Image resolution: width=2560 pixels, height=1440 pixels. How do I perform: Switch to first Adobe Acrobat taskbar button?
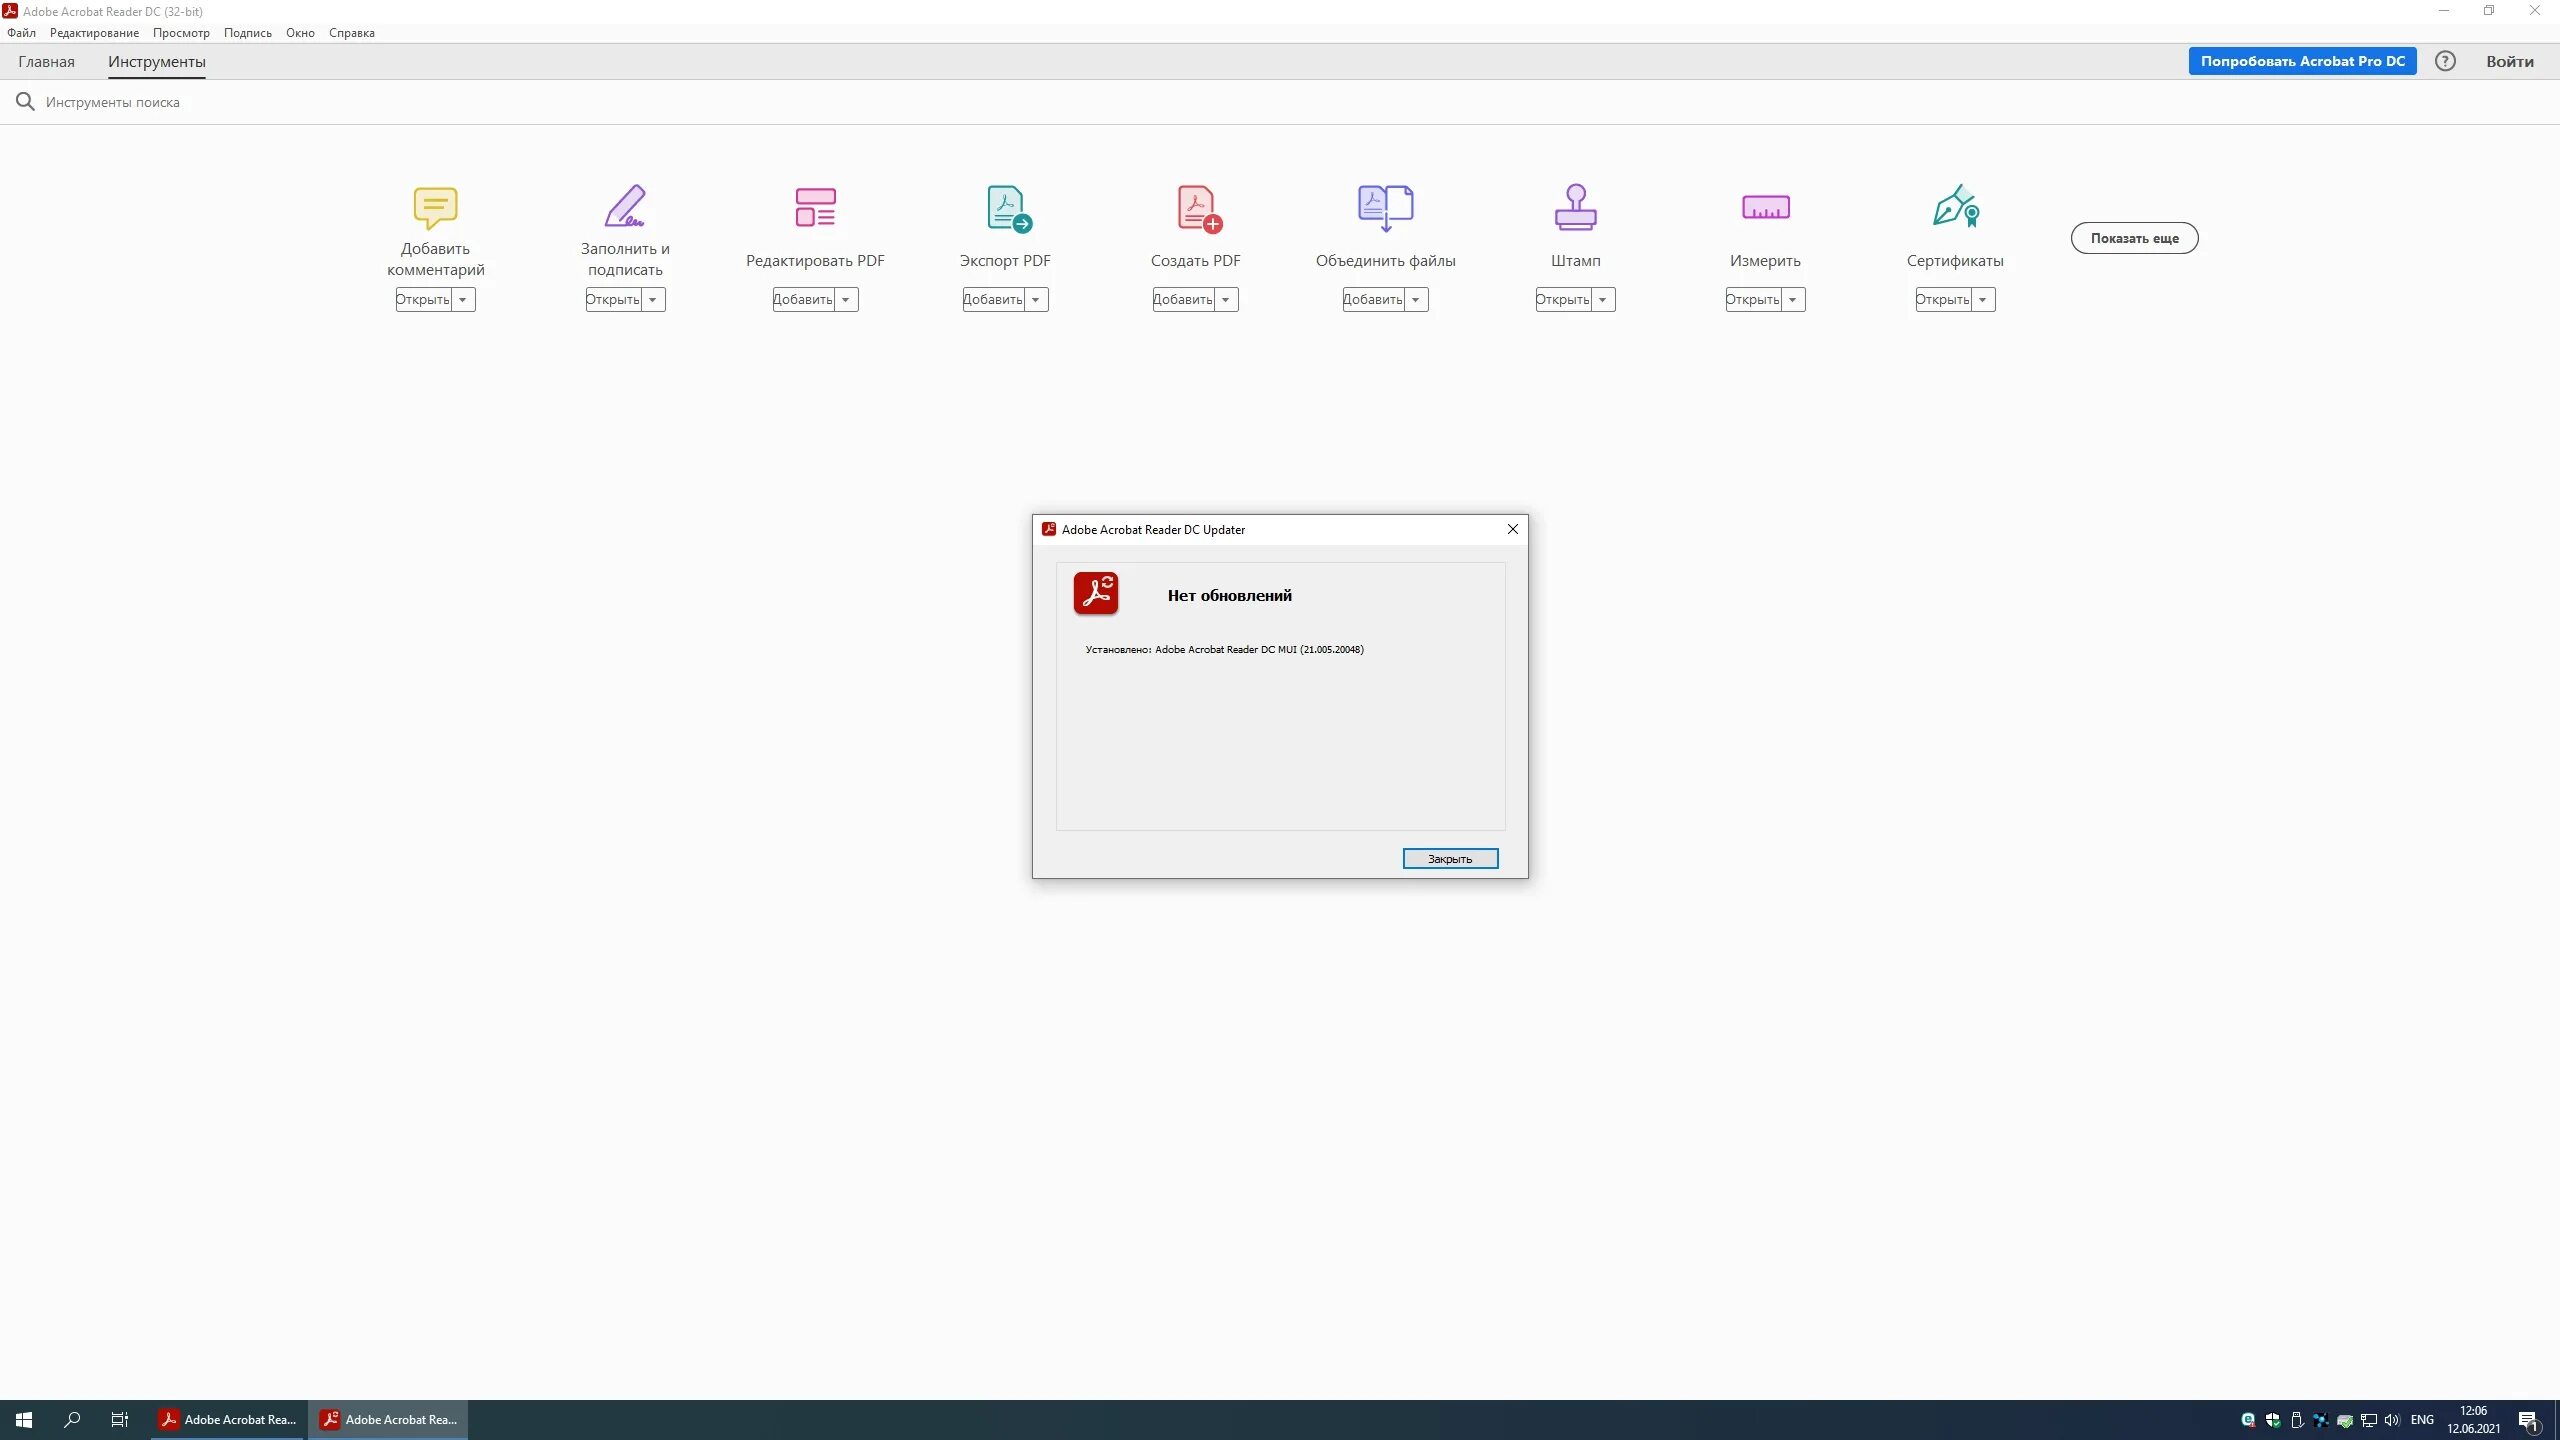click(227, 1420)
